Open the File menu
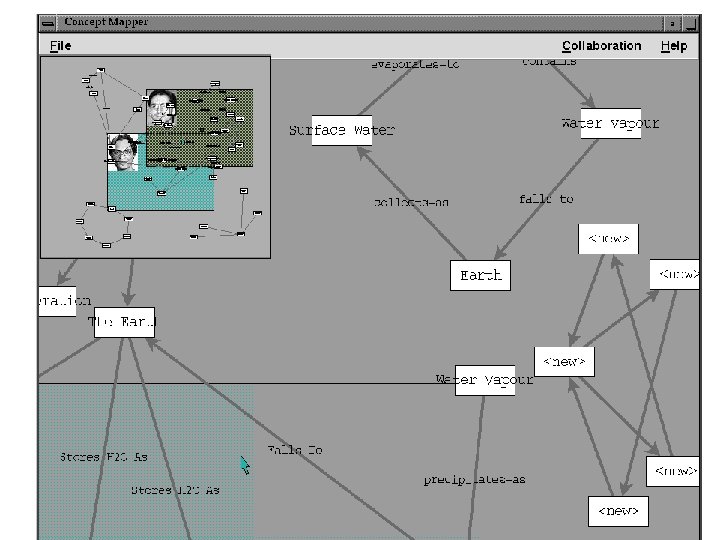Image resolution: width=720 pixels, height=540 pixels. (60, 46)
